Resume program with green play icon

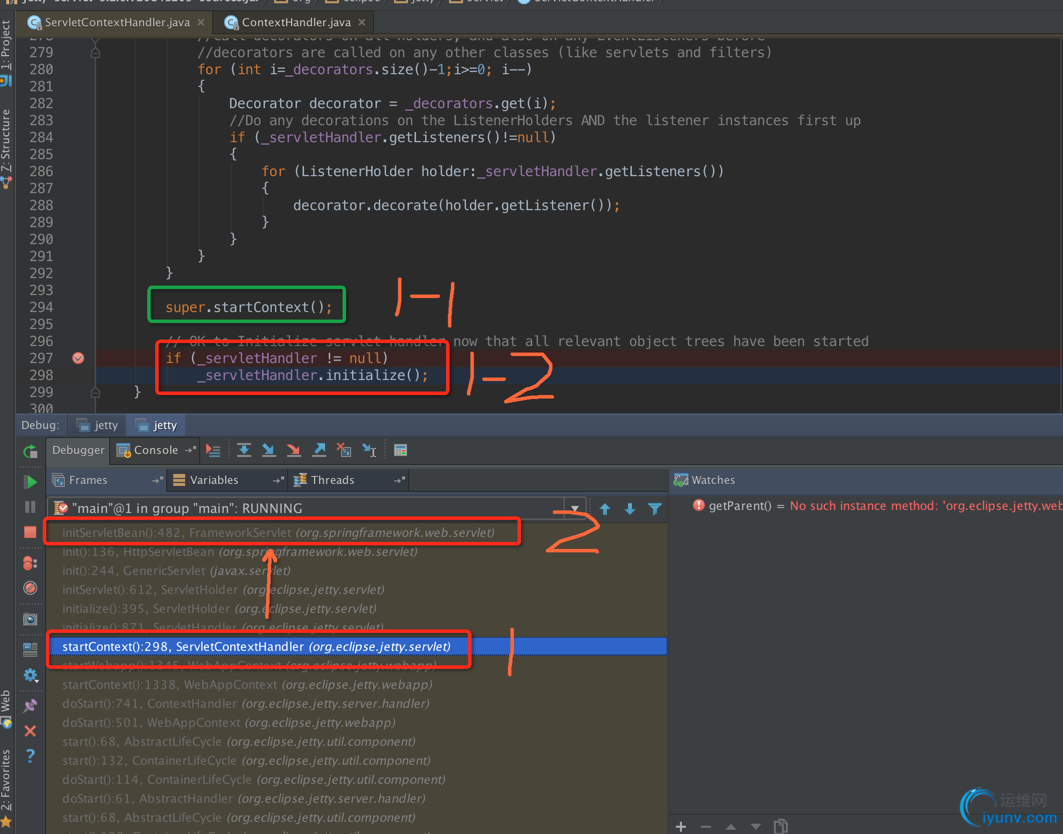[30, 481]
